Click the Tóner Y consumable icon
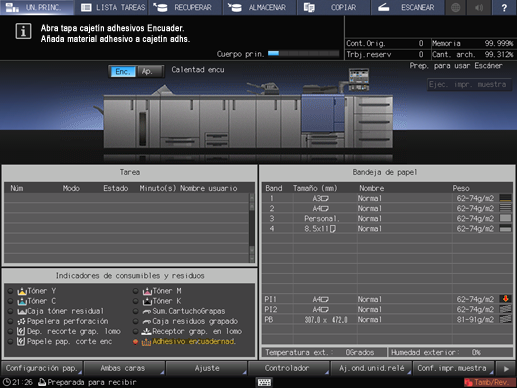 pos(22,291)
